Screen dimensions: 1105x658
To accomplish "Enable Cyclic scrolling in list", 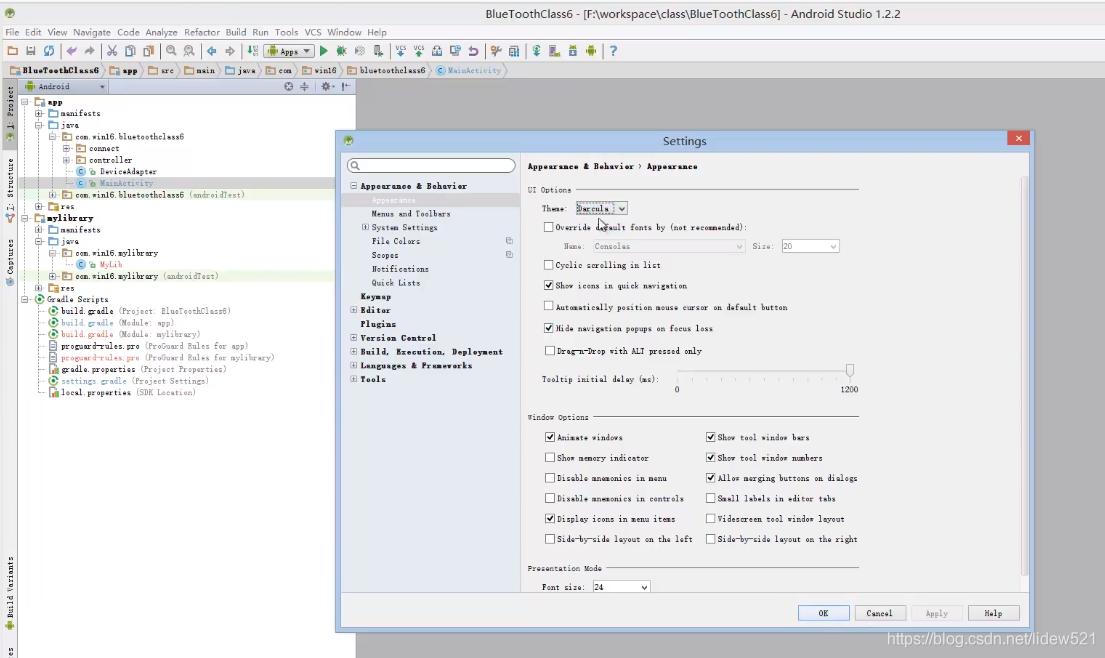I will [x=548, y=265].
